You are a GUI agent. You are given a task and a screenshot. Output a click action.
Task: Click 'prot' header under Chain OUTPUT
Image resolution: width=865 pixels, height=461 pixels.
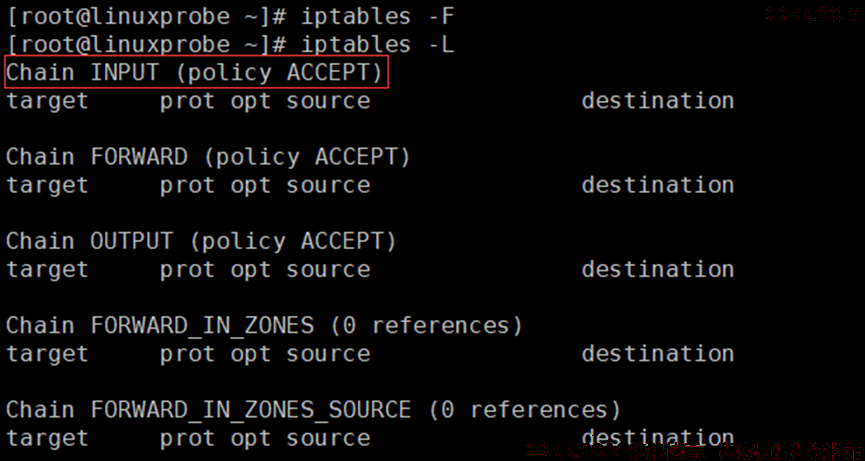click(188, 270)
